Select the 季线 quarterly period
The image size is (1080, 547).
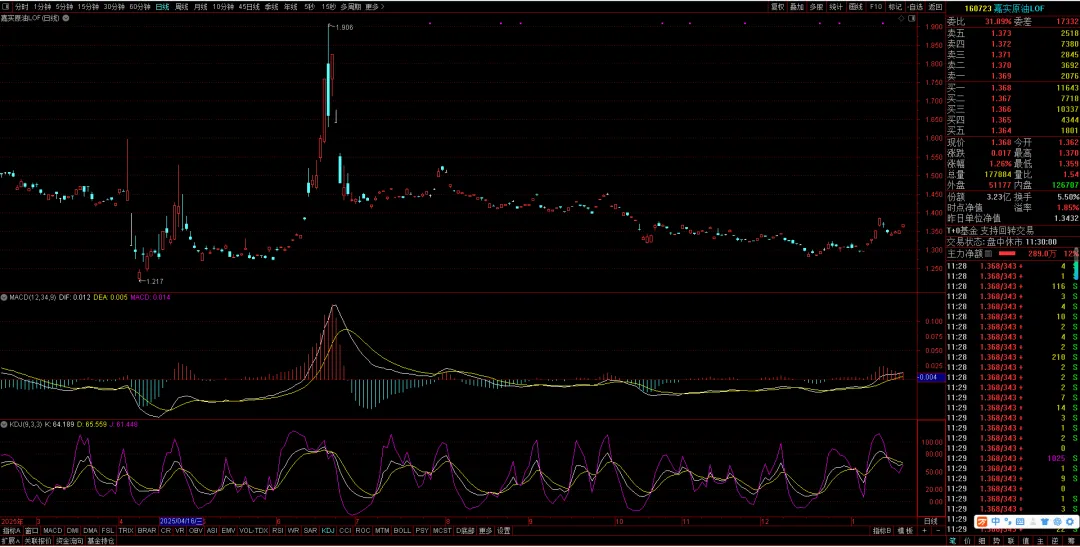(x=271, y=6)
